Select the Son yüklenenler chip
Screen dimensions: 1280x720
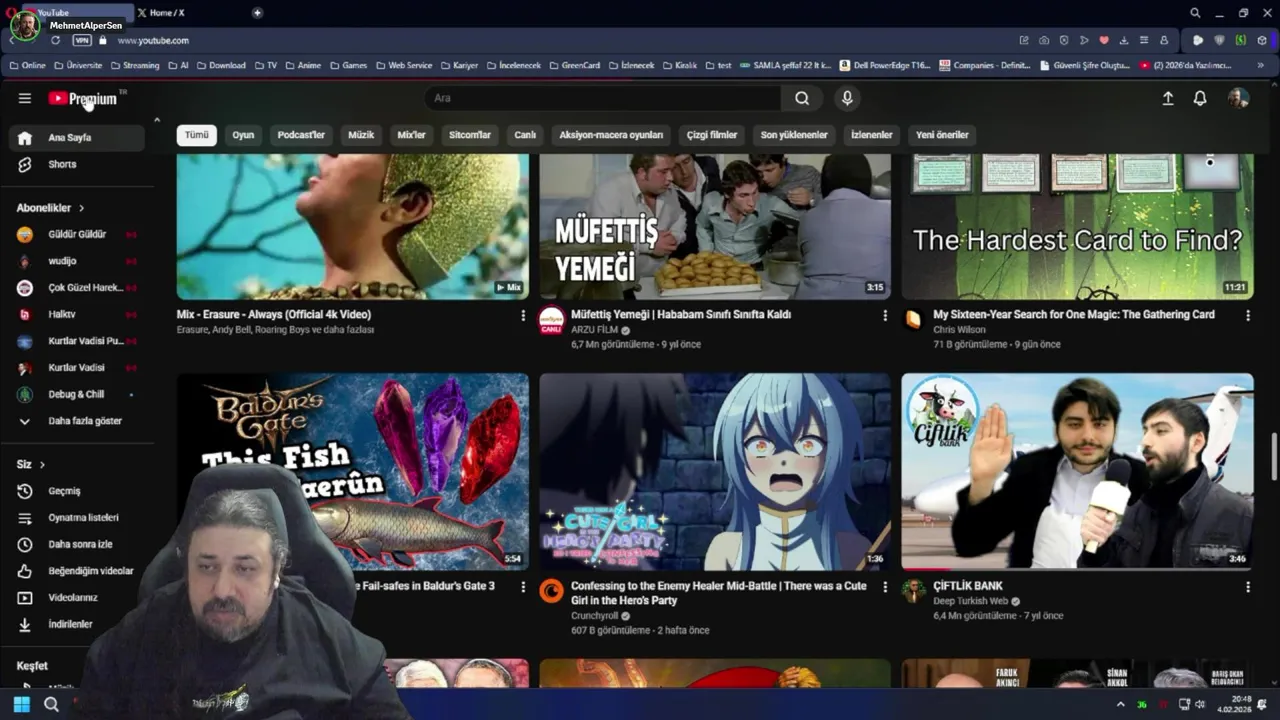click(794, 135)
